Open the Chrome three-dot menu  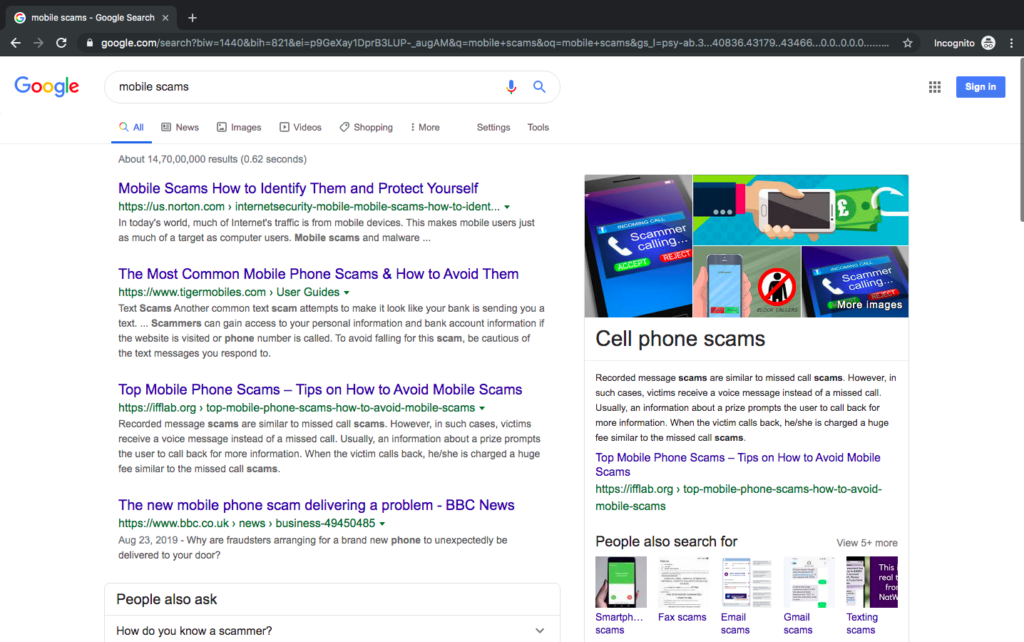click(1011, 43)
